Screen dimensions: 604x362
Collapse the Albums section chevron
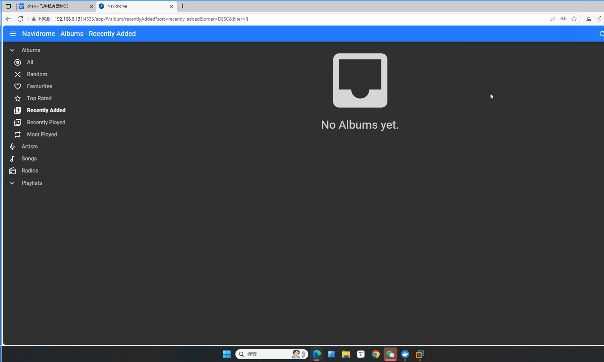[12, 50]
